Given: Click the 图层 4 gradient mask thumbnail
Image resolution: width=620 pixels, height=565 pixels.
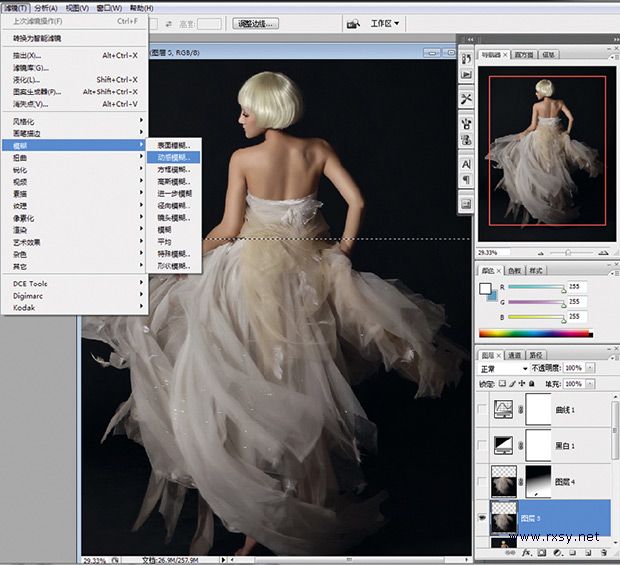Looking at the screenshot, I should coord(538,481).
